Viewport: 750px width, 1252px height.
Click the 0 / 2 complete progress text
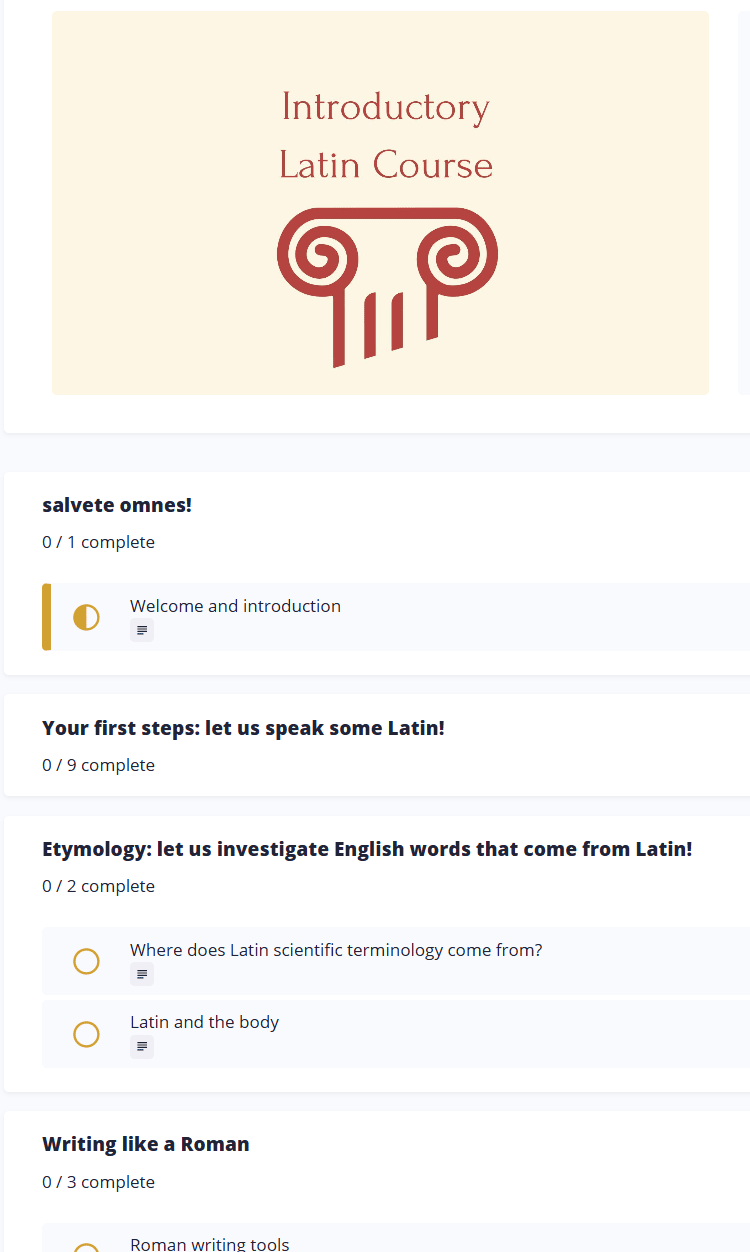pos(98,886)
